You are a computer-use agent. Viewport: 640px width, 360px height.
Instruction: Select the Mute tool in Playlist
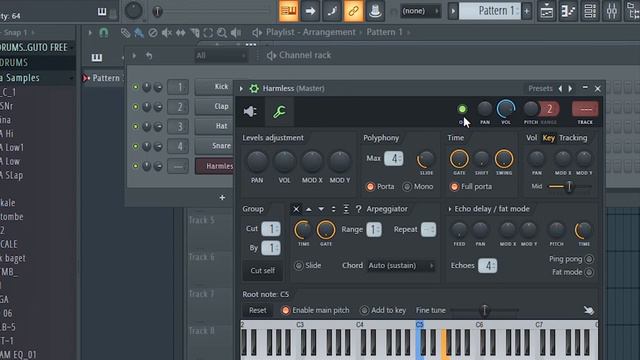tap(167, 33)
